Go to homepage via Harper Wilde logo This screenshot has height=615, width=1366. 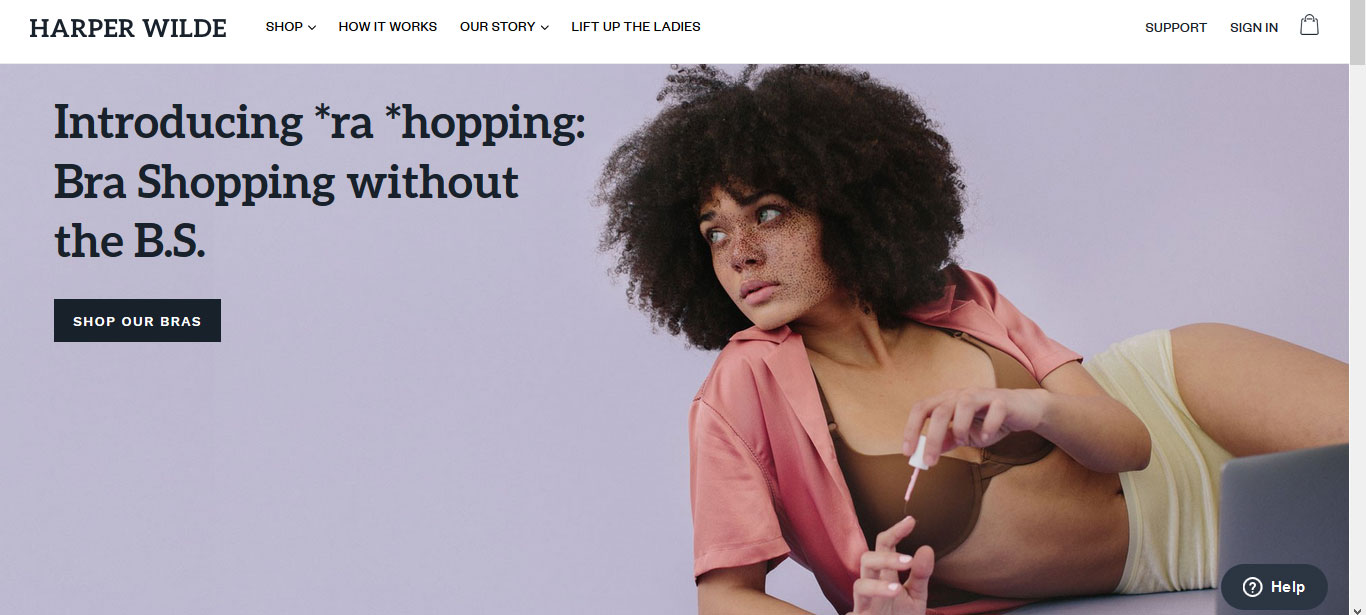pos(128,28)
